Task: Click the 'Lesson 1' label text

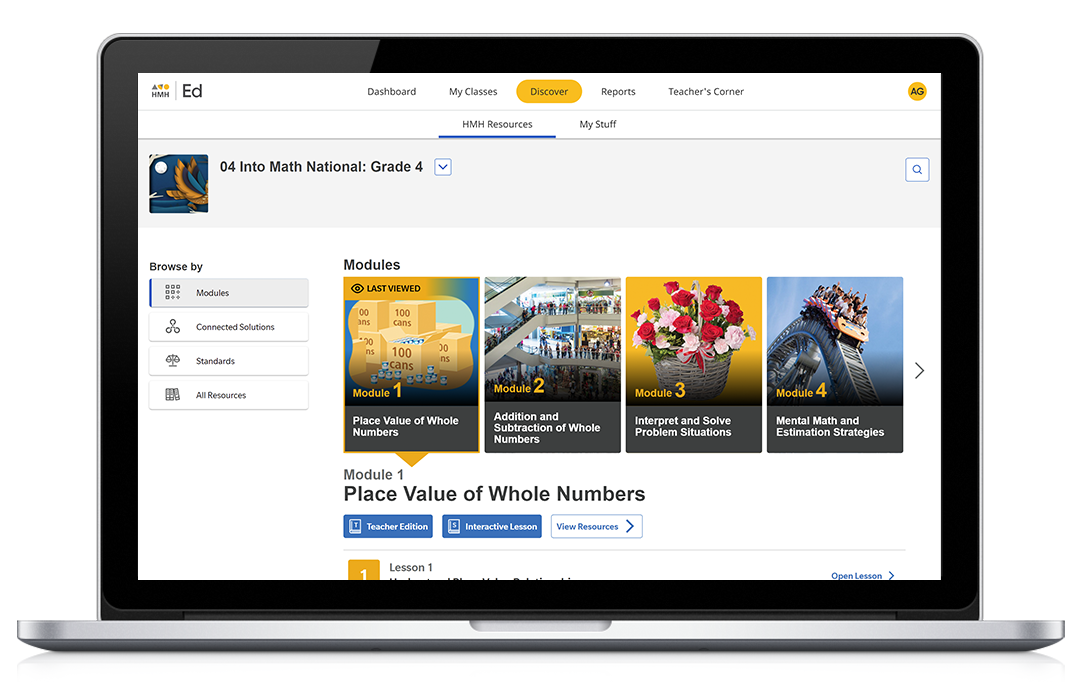Action: click(411, 568)
